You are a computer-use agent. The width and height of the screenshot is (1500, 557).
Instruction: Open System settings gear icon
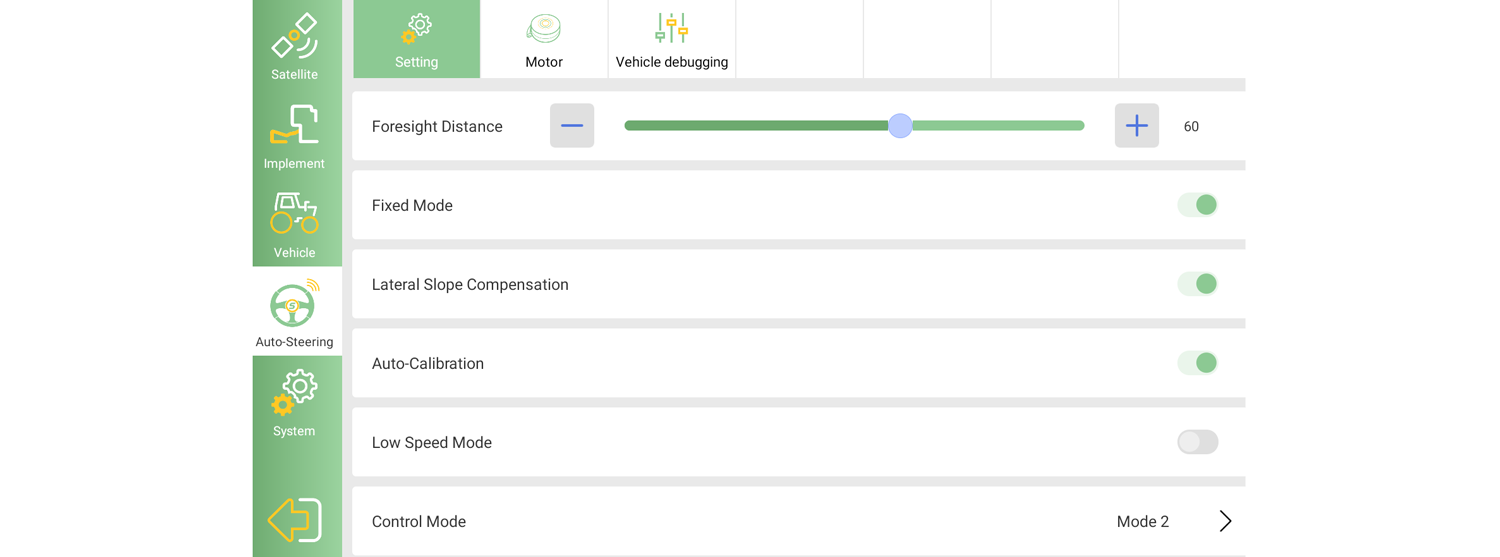click(294, 394)
